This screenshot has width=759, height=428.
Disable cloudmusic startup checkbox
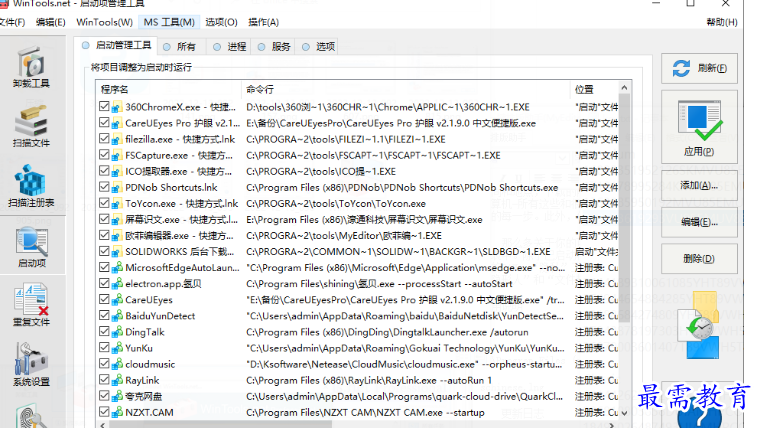104,364
